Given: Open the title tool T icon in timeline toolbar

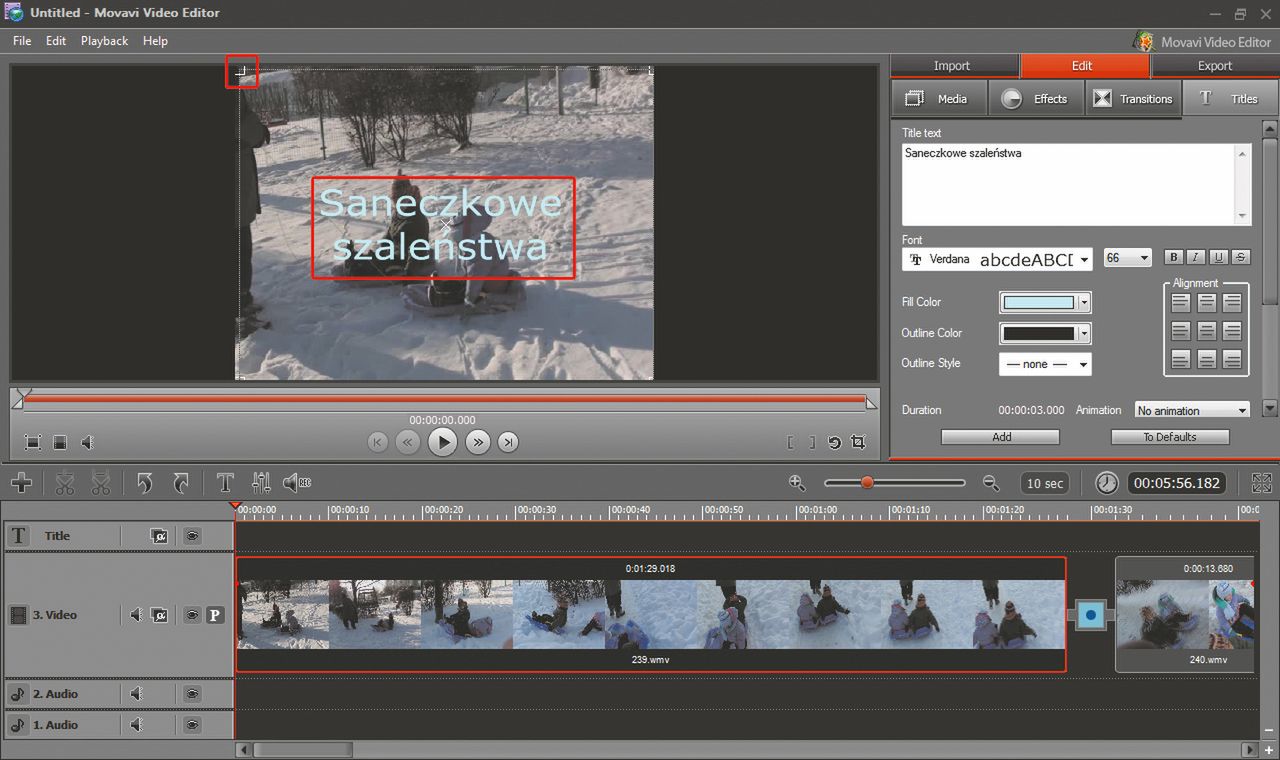Looking at the screenshot, I should point(225,483).
